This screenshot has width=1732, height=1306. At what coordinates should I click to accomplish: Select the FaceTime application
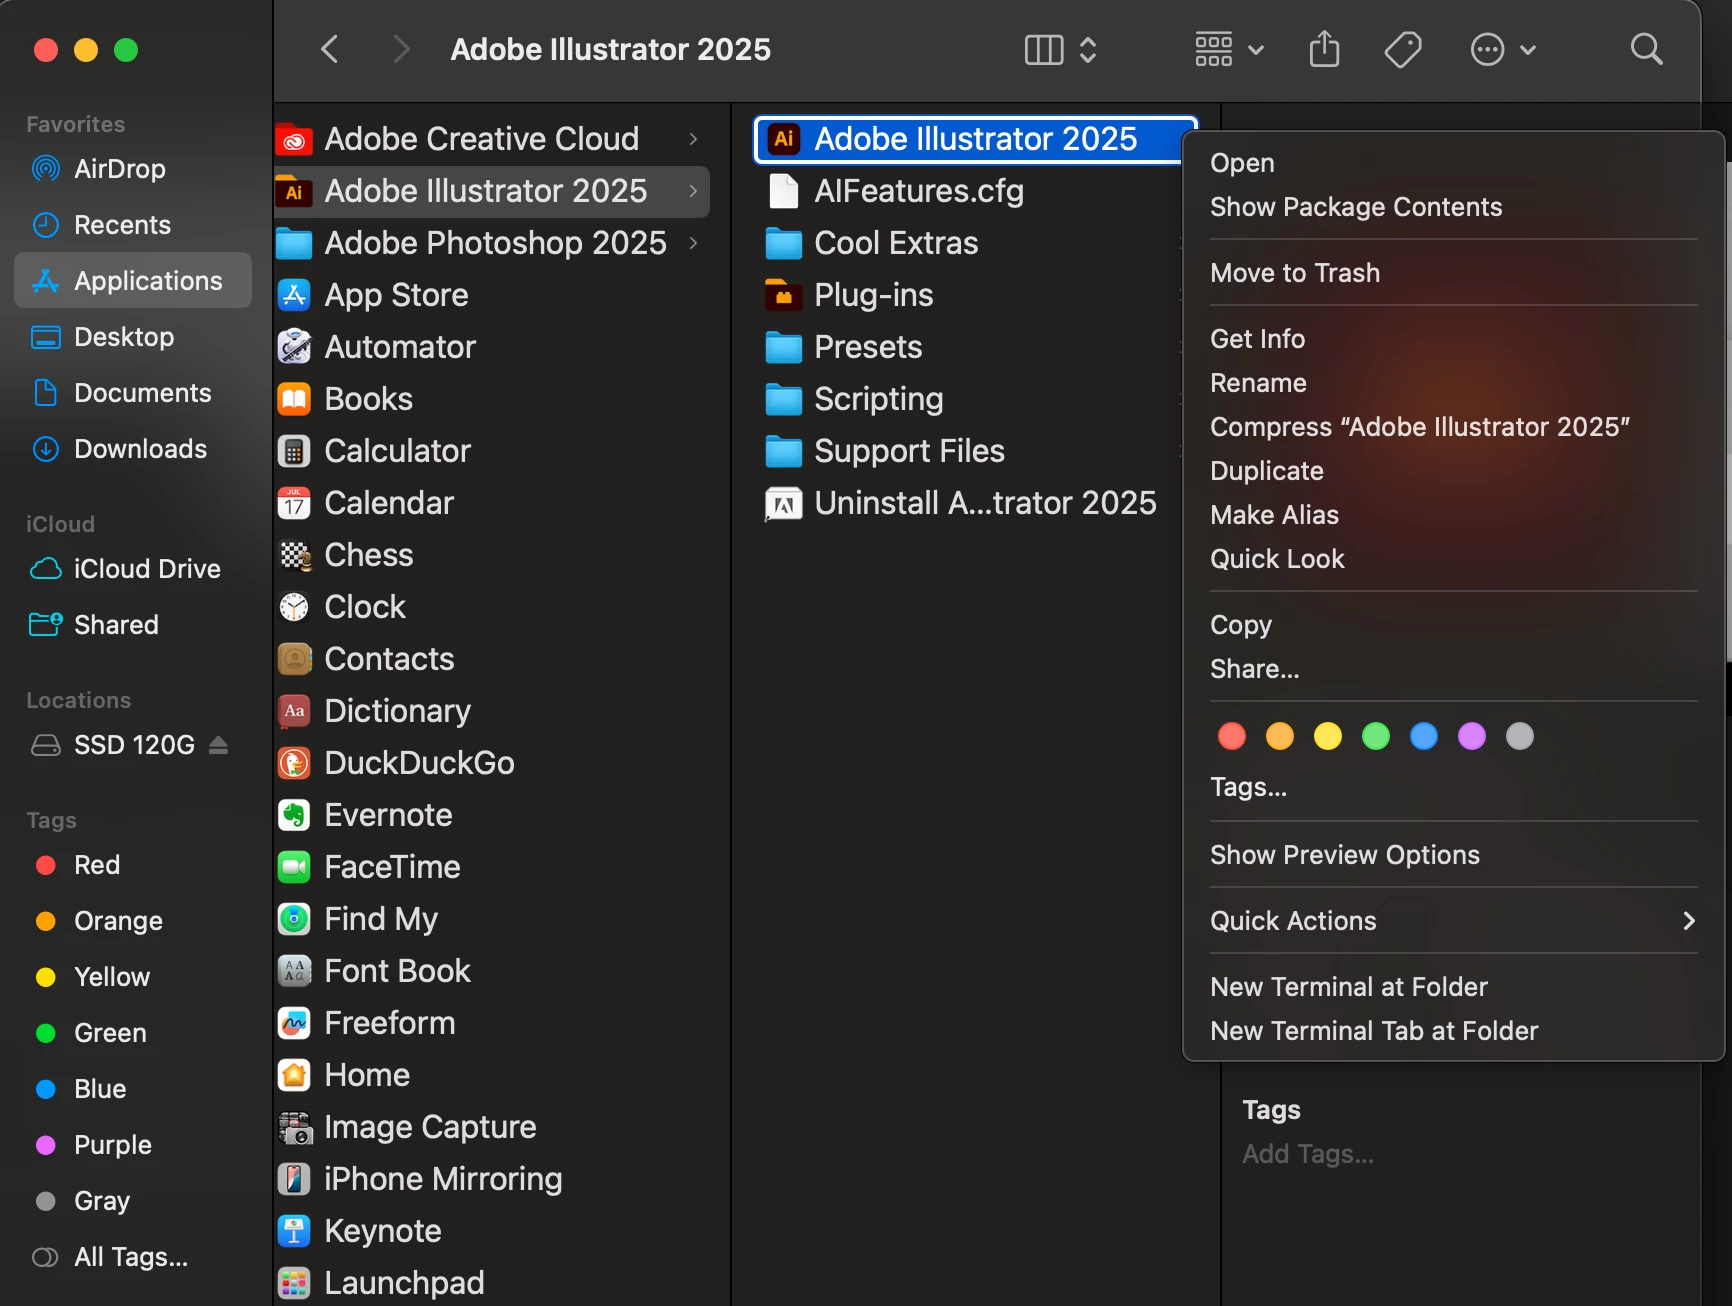click(x=491, y=867)
